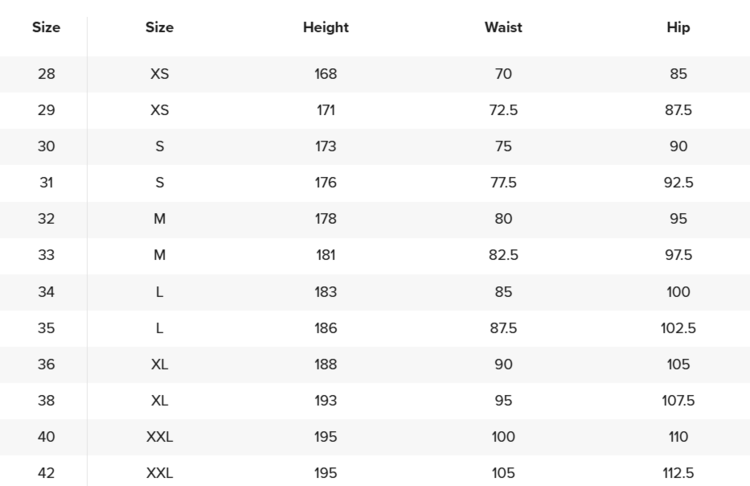Click hip value 102.5
Screen dimensions: 750x486
678,328
